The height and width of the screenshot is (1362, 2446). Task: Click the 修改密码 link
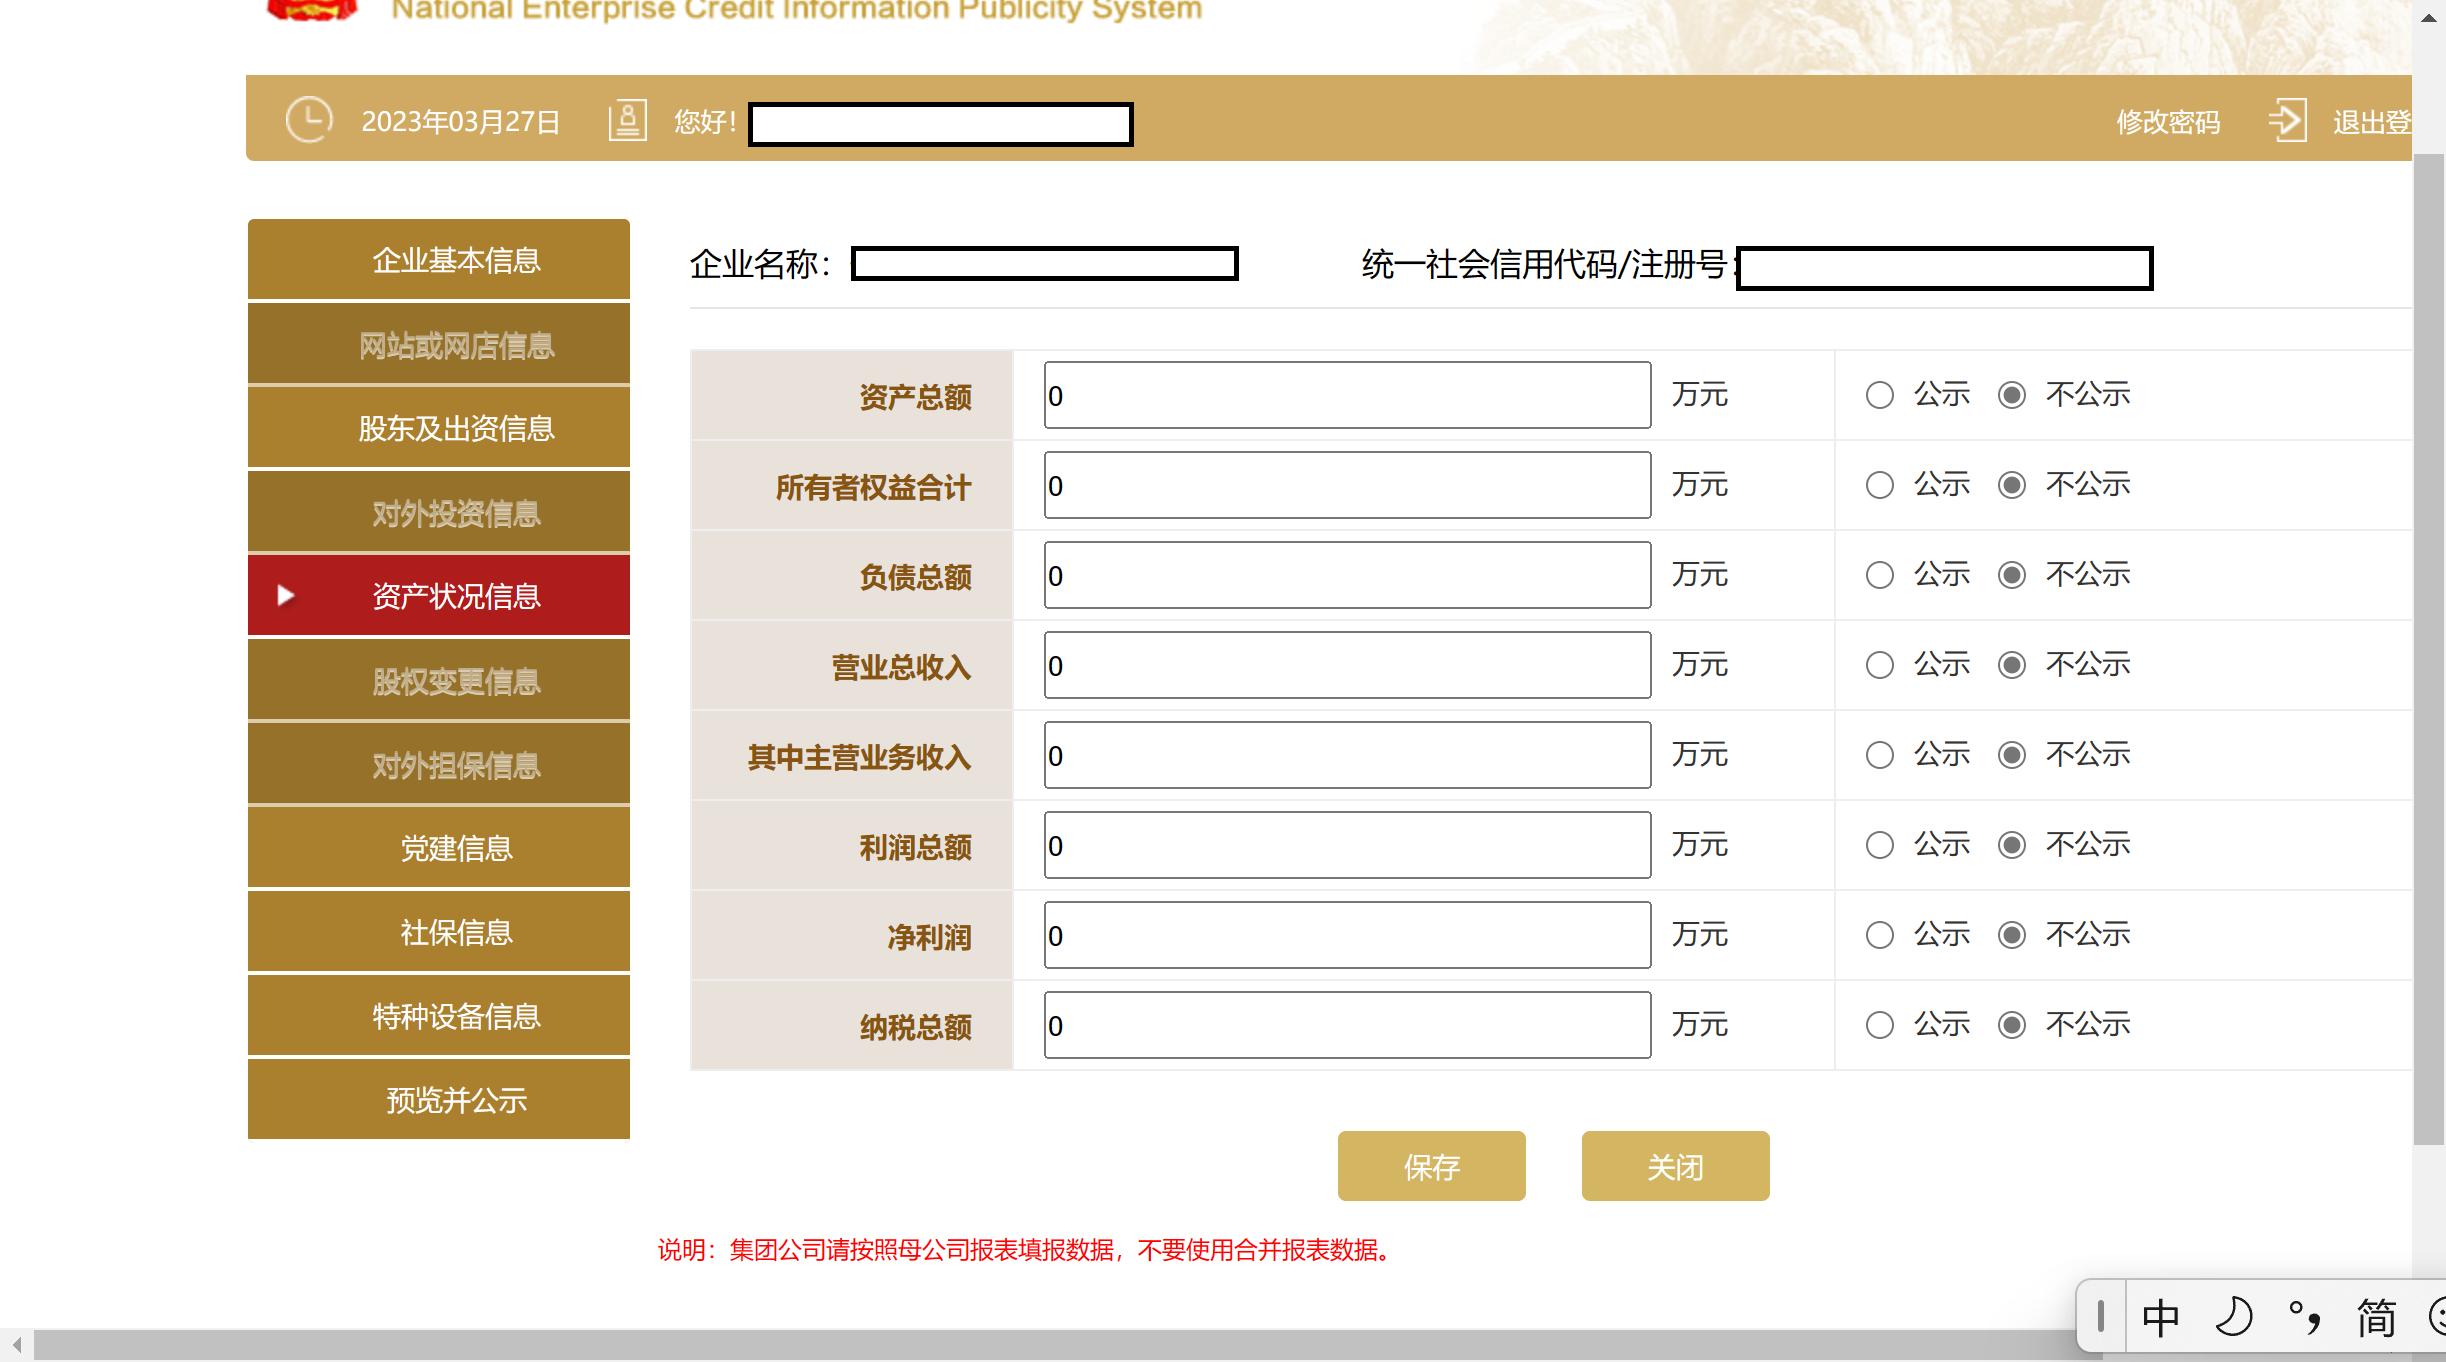tap(2167, 122)
